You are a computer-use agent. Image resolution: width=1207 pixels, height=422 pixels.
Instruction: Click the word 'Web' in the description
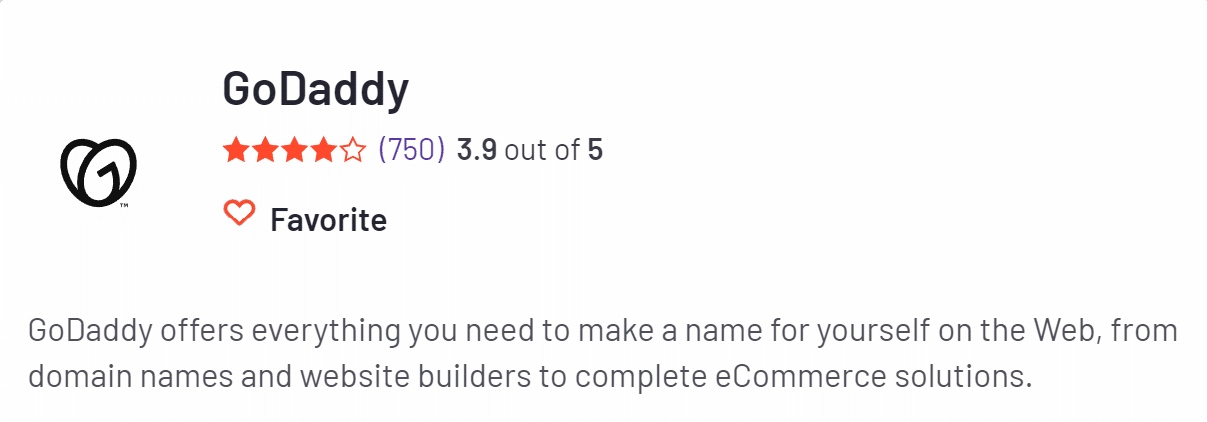coord(1070,330)
